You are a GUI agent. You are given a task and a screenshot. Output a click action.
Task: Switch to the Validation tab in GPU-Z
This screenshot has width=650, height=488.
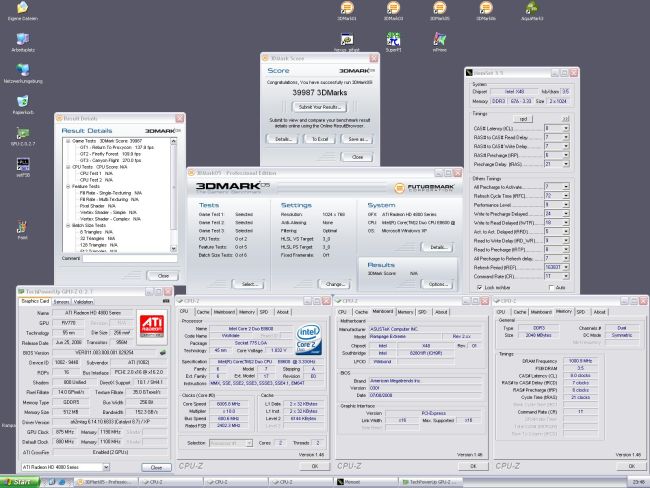(83, 302)
